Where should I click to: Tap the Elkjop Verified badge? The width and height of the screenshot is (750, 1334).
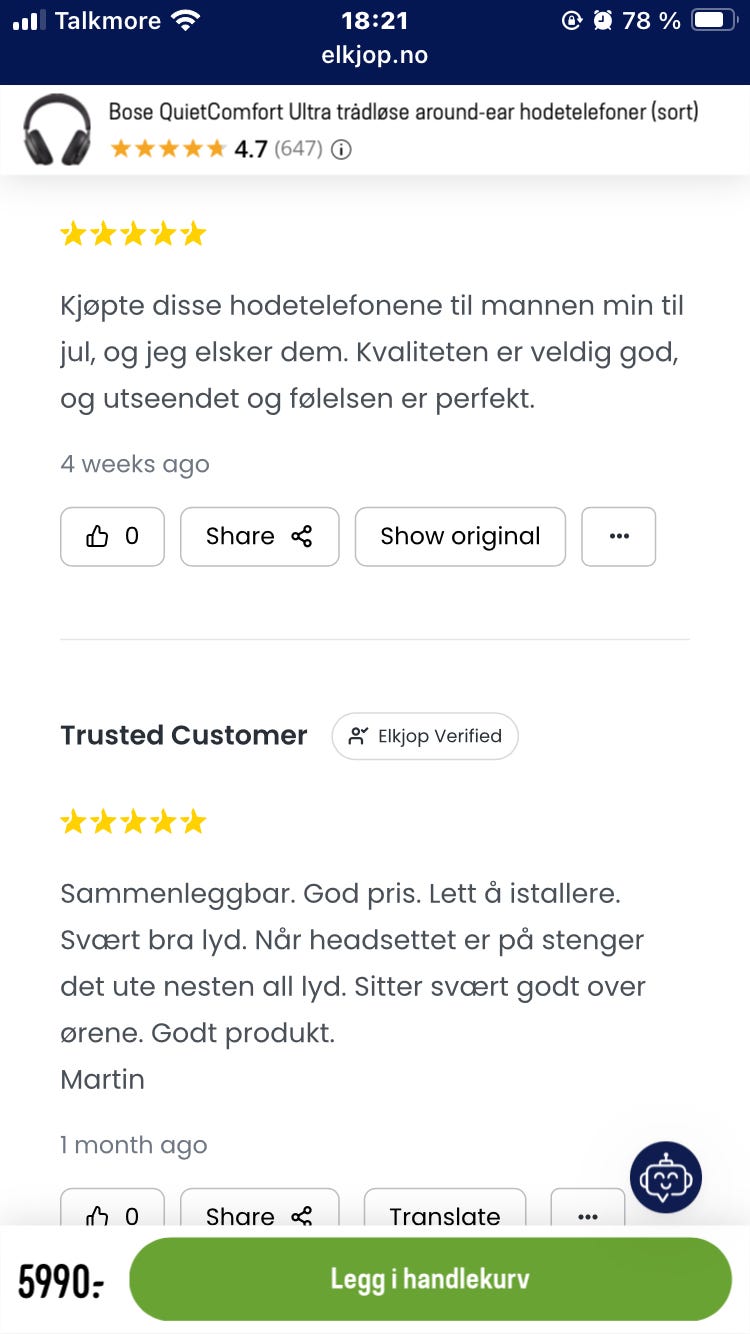tap(425, 736)
